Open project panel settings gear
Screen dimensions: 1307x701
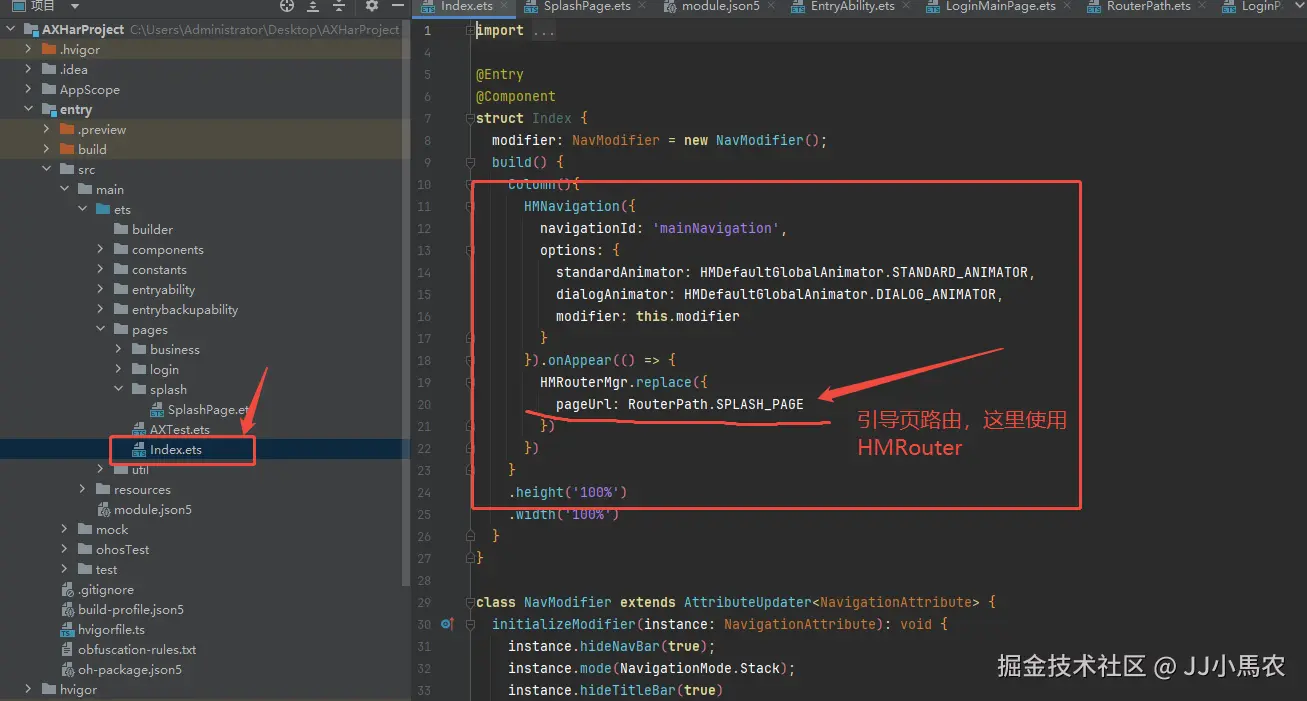(x=371, y=6)
